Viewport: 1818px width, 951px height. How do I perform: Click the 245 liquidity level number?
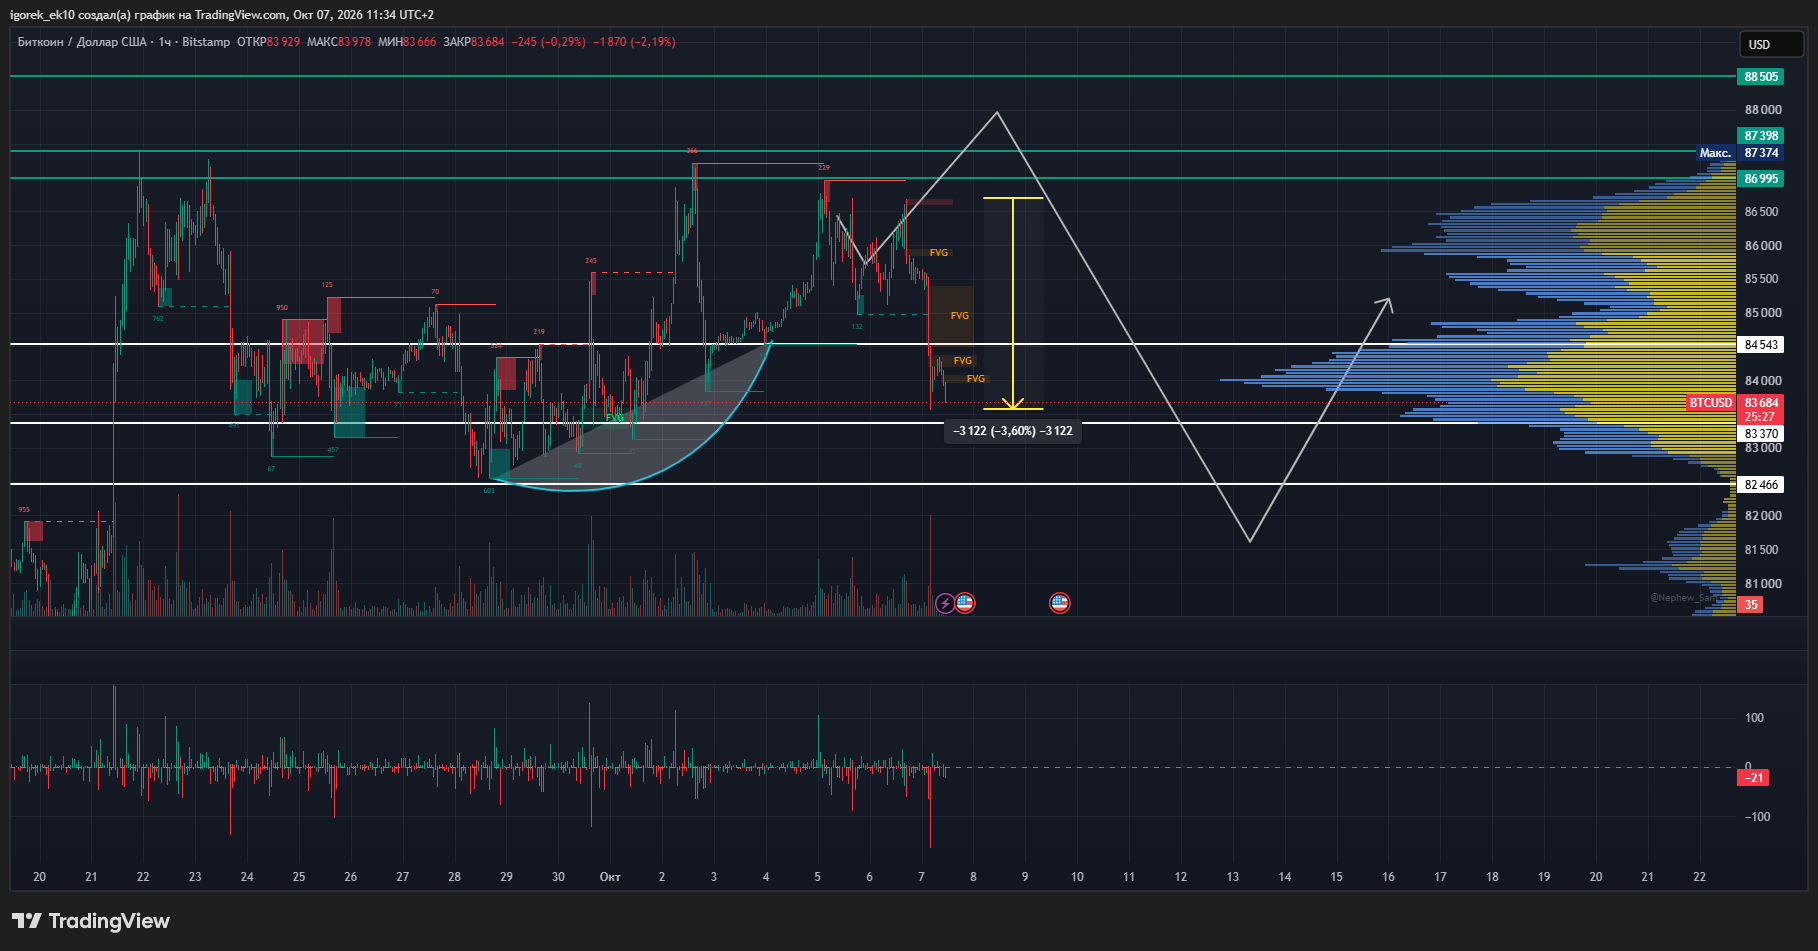pos(591,261)
